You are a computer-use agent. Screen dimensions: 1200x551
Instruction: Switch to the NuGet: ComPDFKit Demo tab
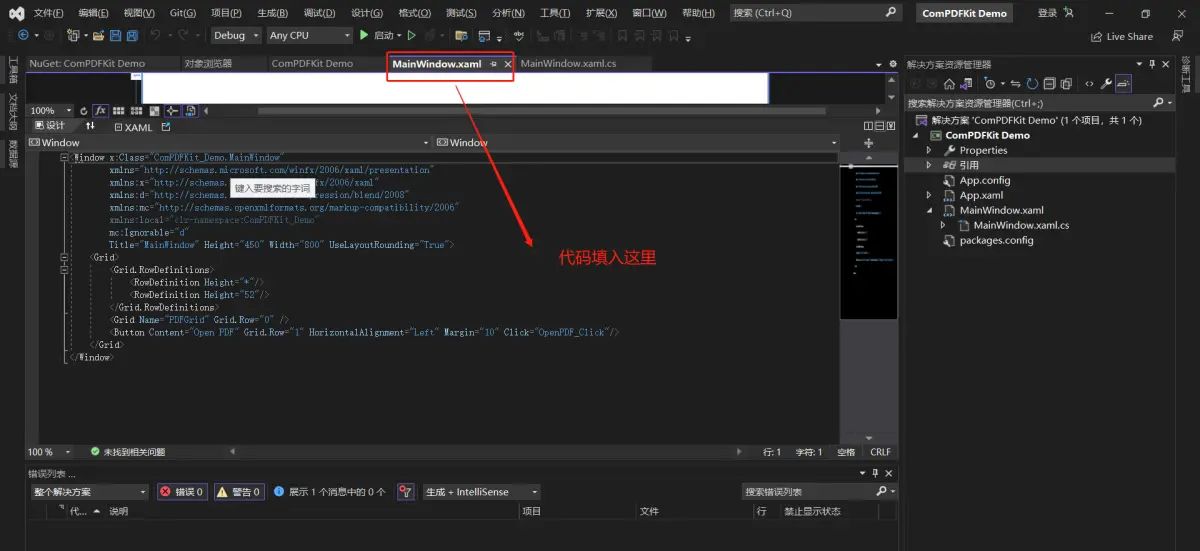tap(87, 64)
